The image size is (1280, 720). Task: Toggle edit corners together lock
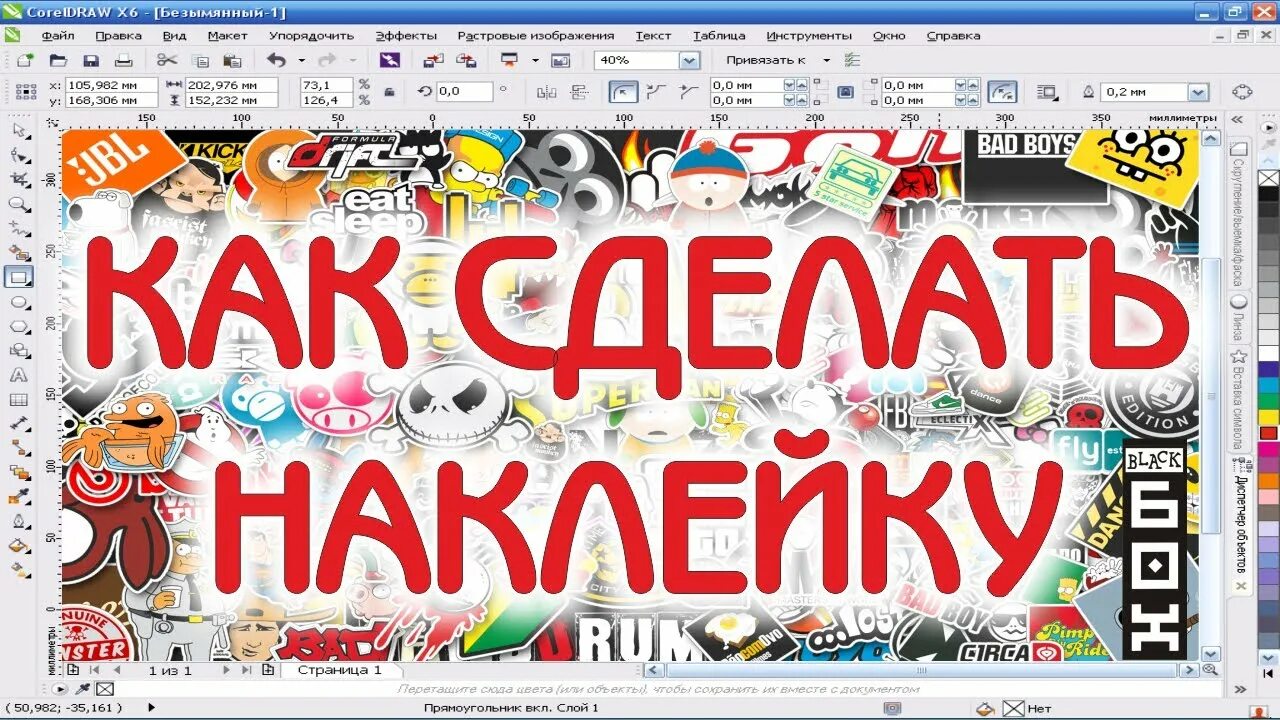(x=845, y=92)
